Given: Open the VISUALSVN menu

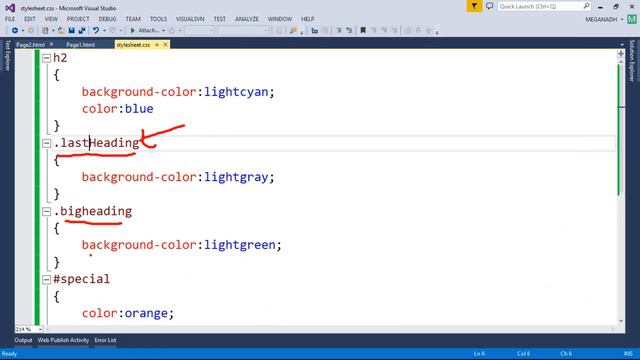Looking at the screenshot, I should [x=190, y=19].
